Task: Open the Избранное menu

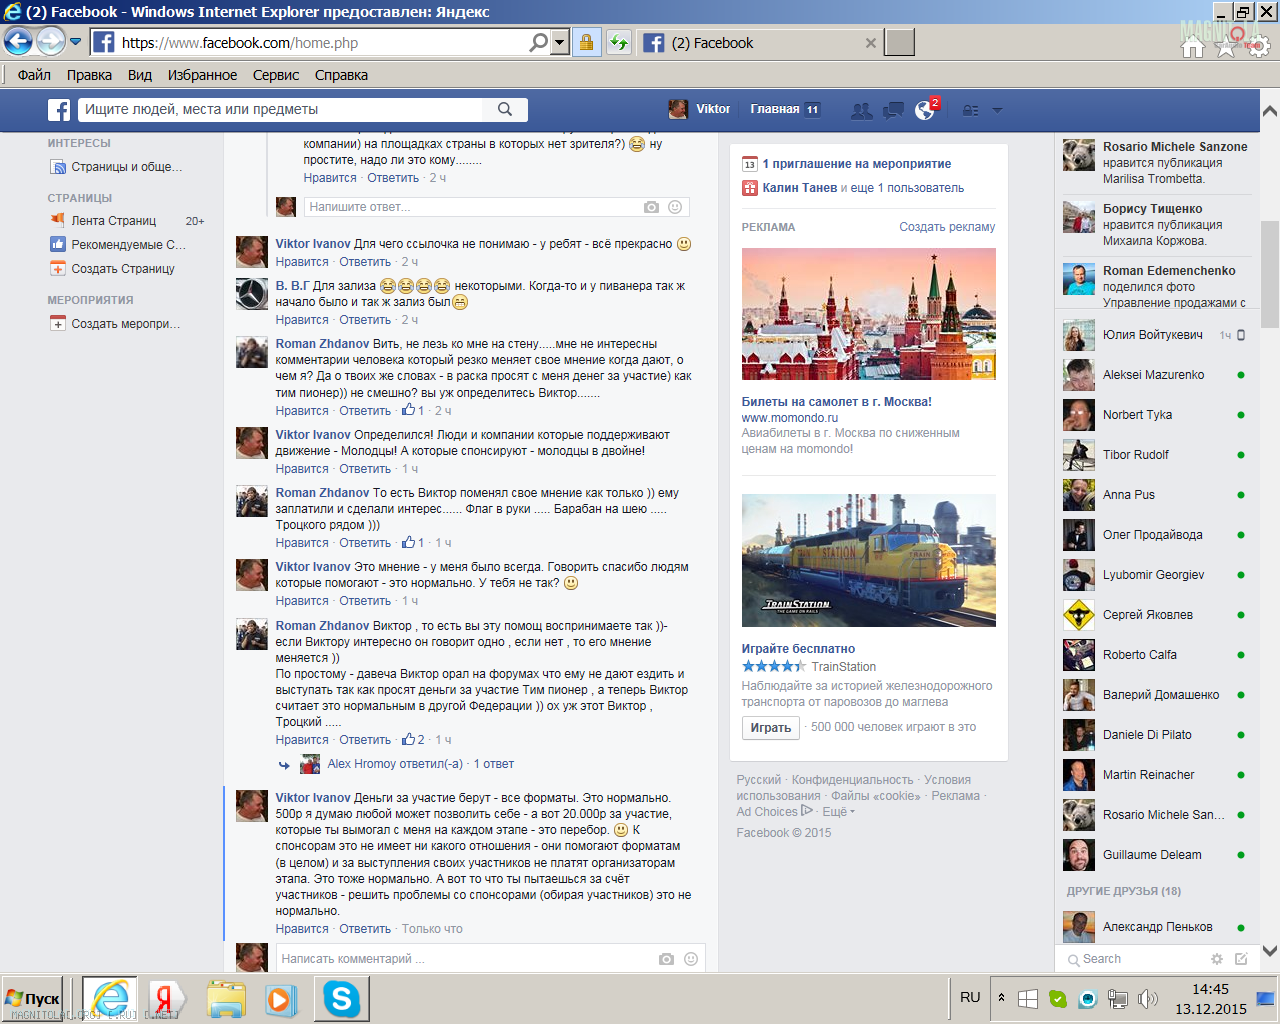Action: coord(202,75)
